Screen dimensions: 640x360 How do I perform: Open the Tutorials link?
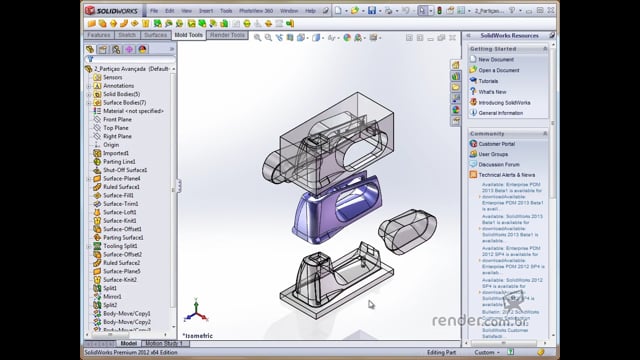tap(488, 81)
